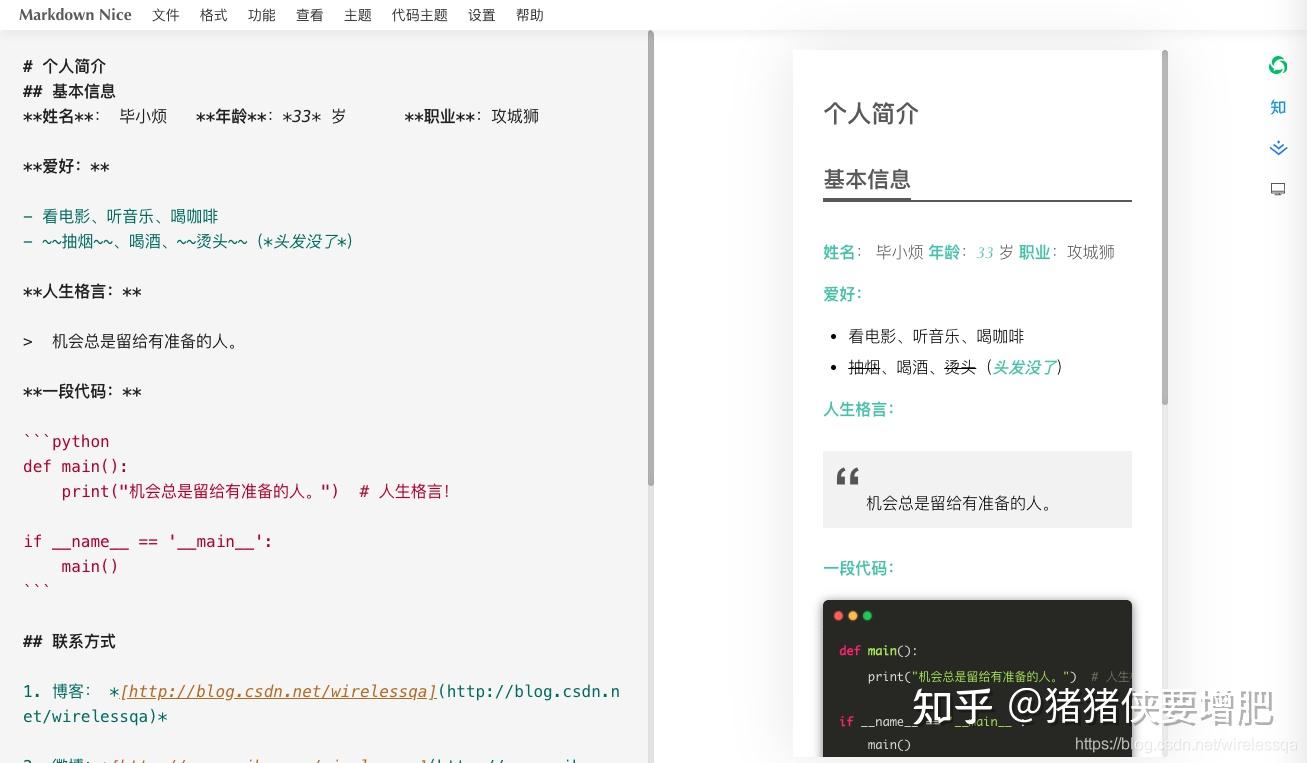
Task: Open the 设置 menu
Action: [x=482, y=15]
